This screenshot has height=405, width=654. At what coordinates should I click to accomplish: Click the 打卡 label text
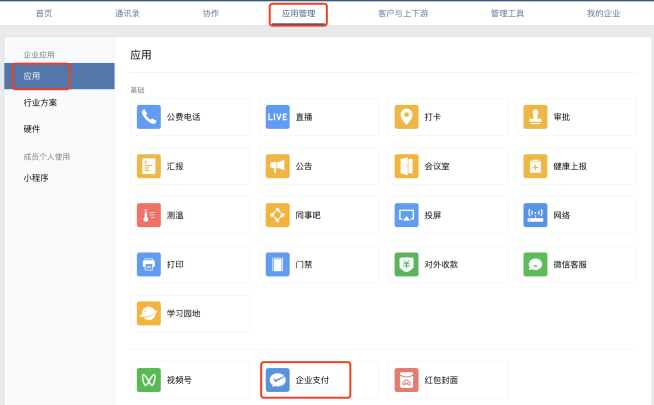coord(433,117)
